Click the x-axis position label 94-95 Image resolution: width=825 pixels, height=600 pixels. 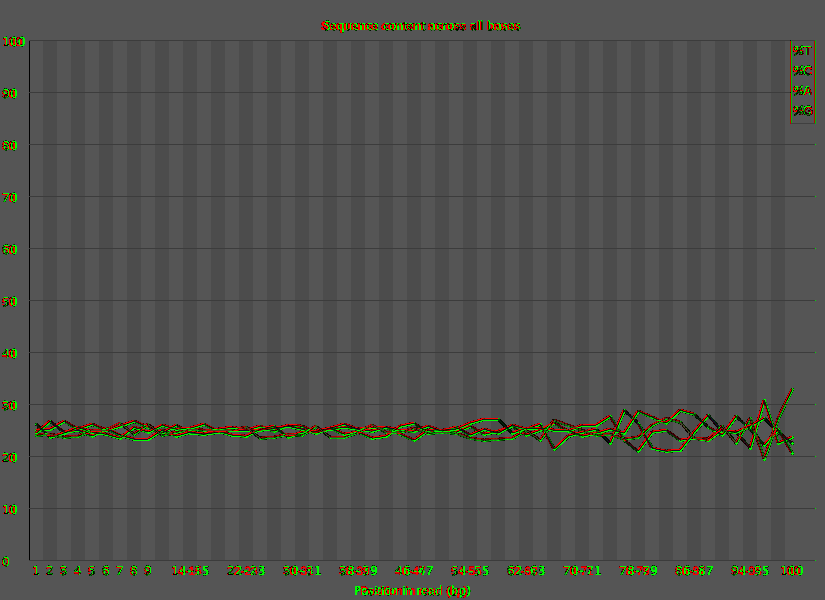tap(750, 571)
